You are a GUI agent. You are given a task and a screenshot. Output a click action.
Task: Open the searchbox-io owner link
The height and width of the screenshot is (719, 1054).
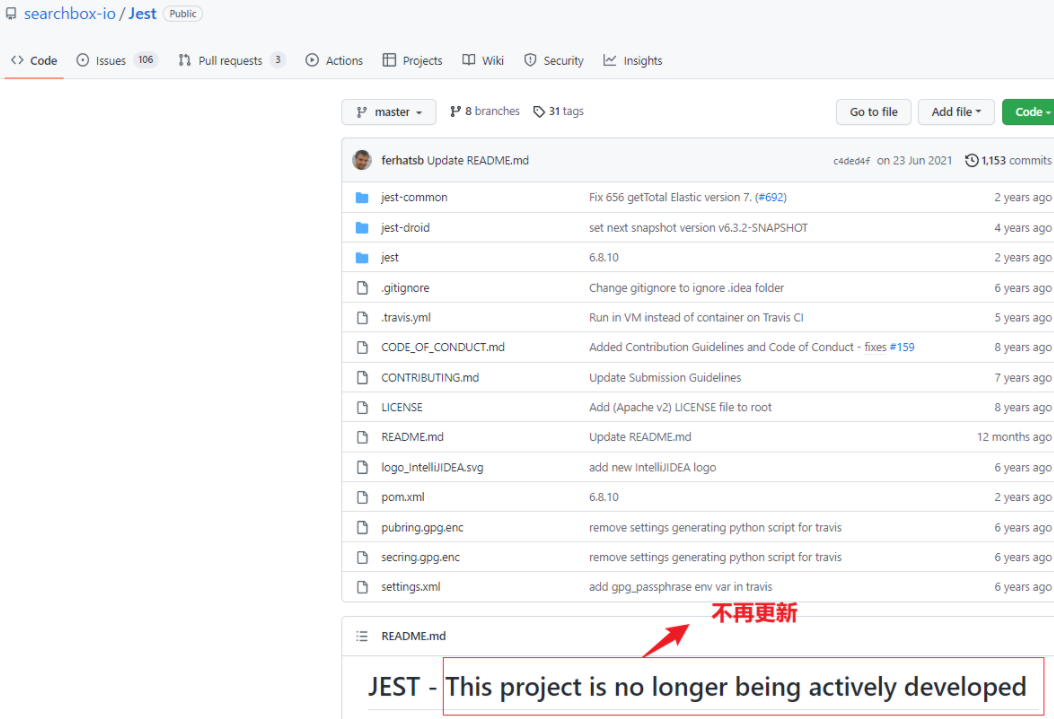click(70, 13)
